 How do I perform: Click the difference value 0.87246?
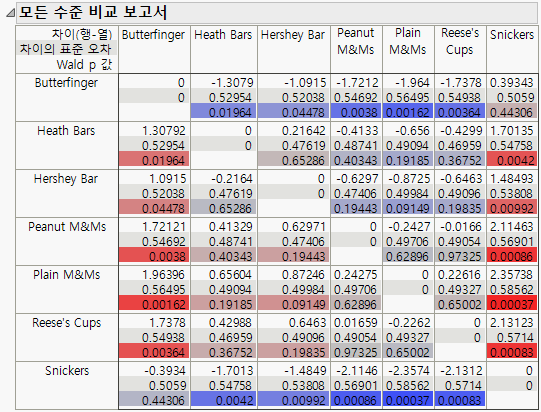[304, 275]
